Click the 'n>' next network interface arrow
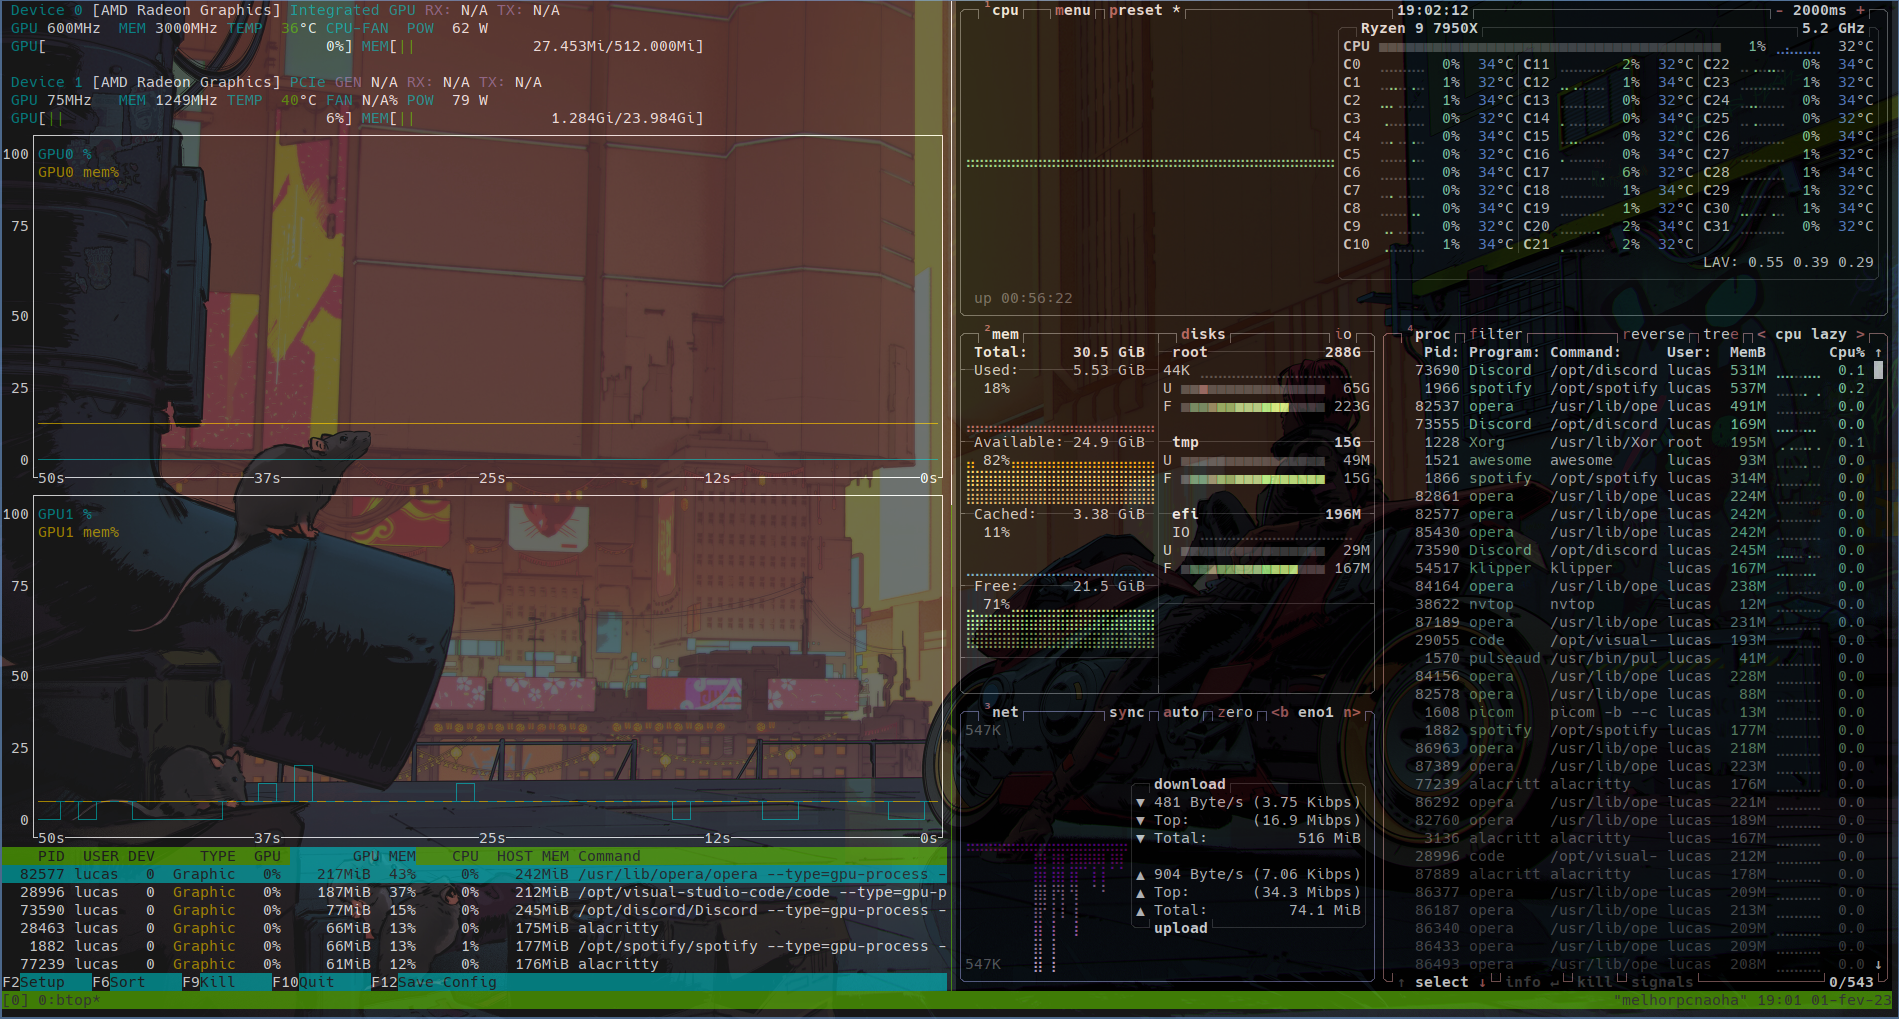 [x=1352, y=712]
